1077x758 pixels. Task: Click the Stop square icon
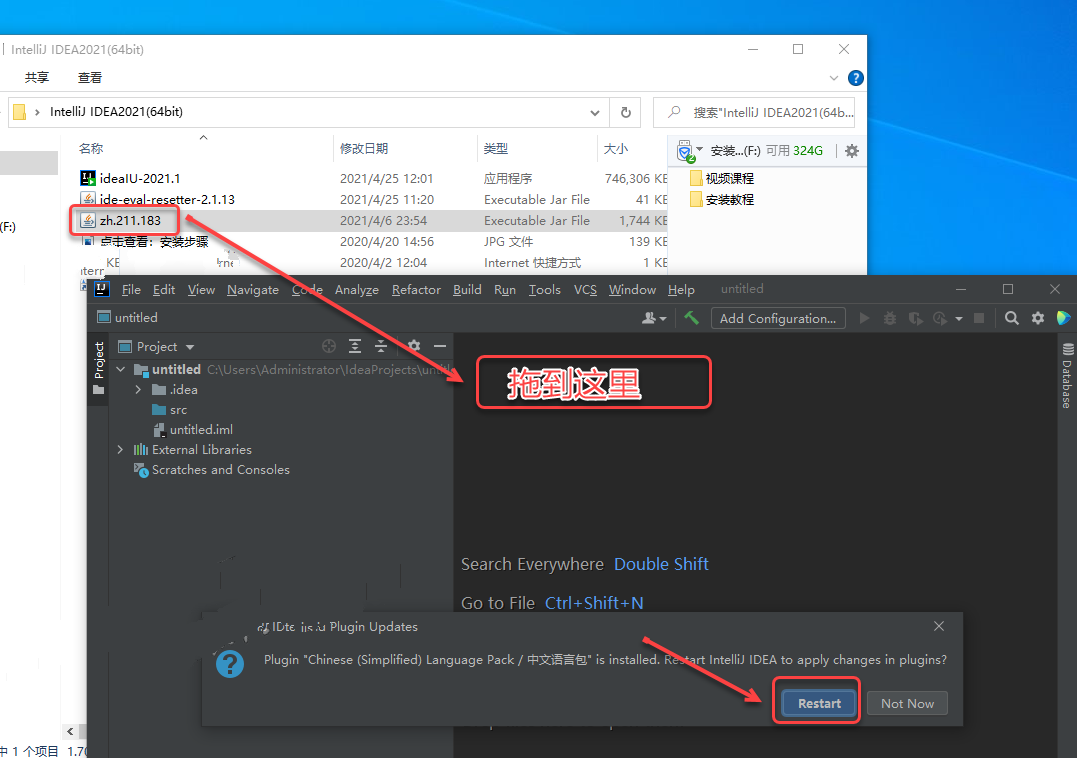(979, 318)
